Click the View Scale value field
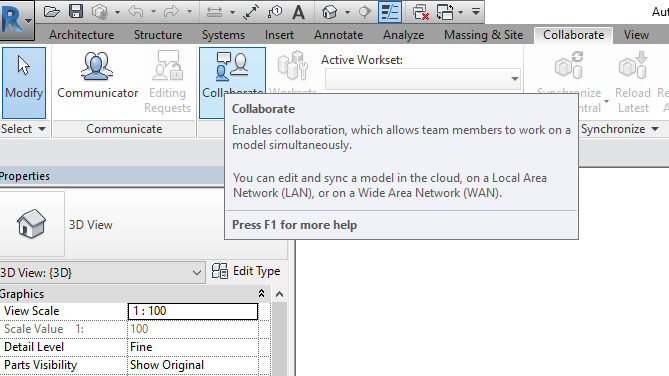Screen dimensions: 669x376 coord(193,311)
